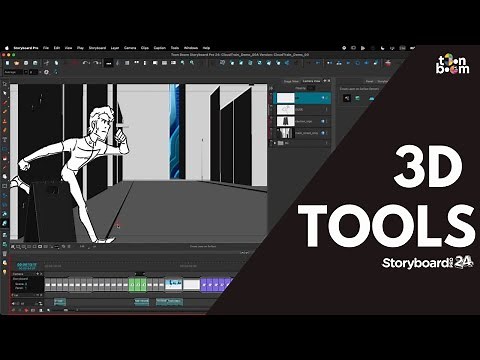Select a purple panel in the timeline
The image size is (480, 360).
[x=209, y=285]
